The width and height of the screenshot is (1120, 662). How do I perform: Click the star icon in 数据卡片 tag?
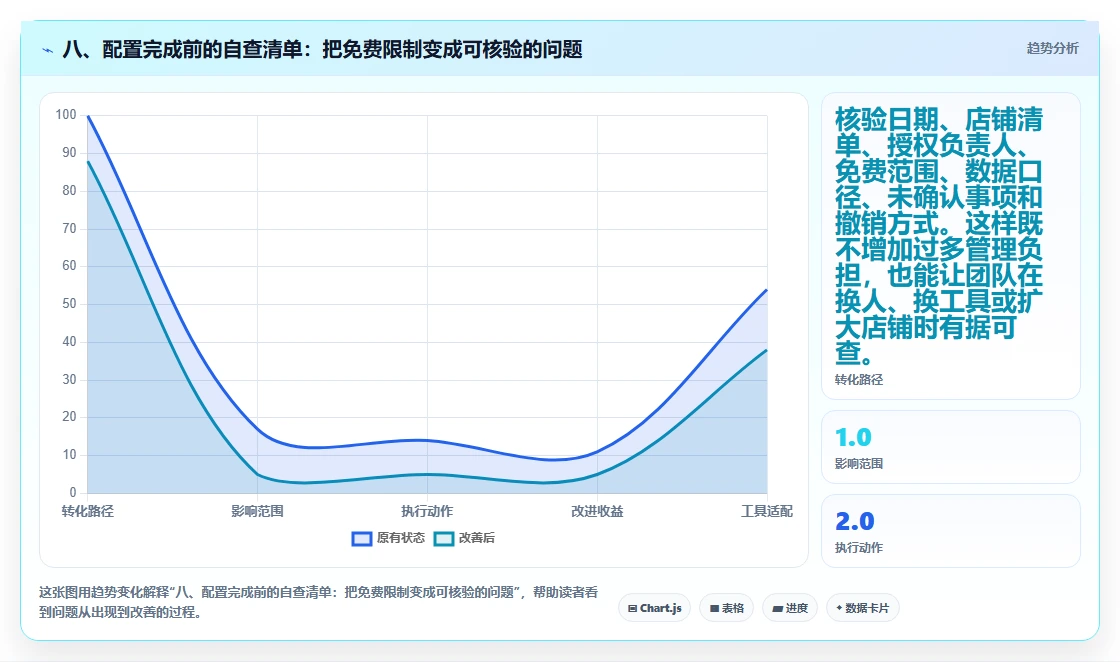839,608
